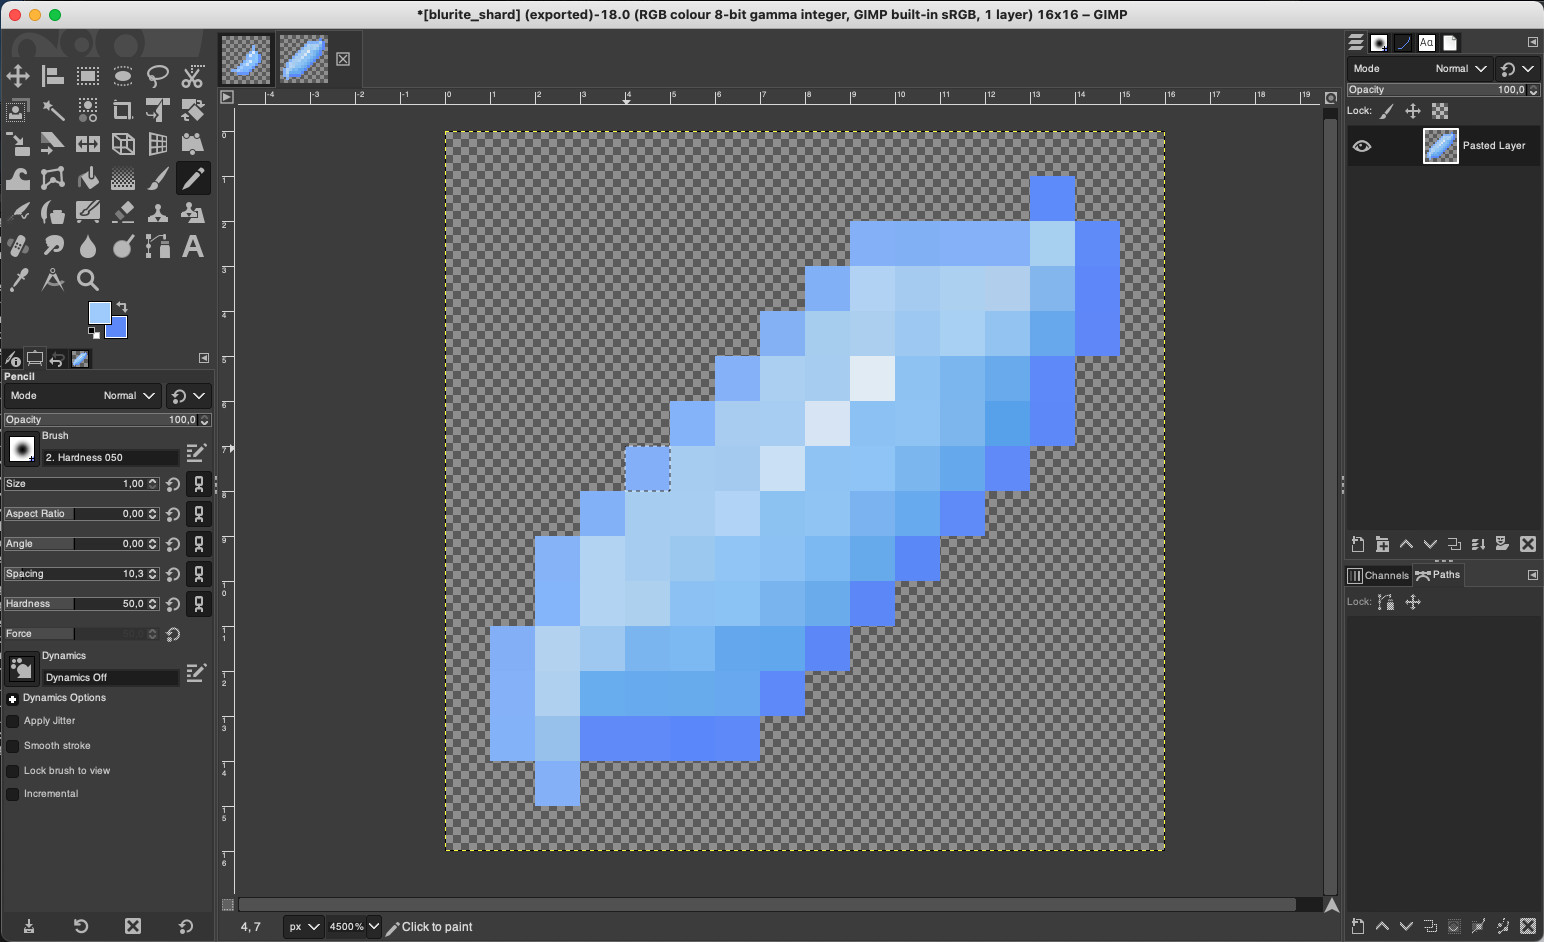
Task: Switch to the Paths tab
Action: coord(1439,575)
